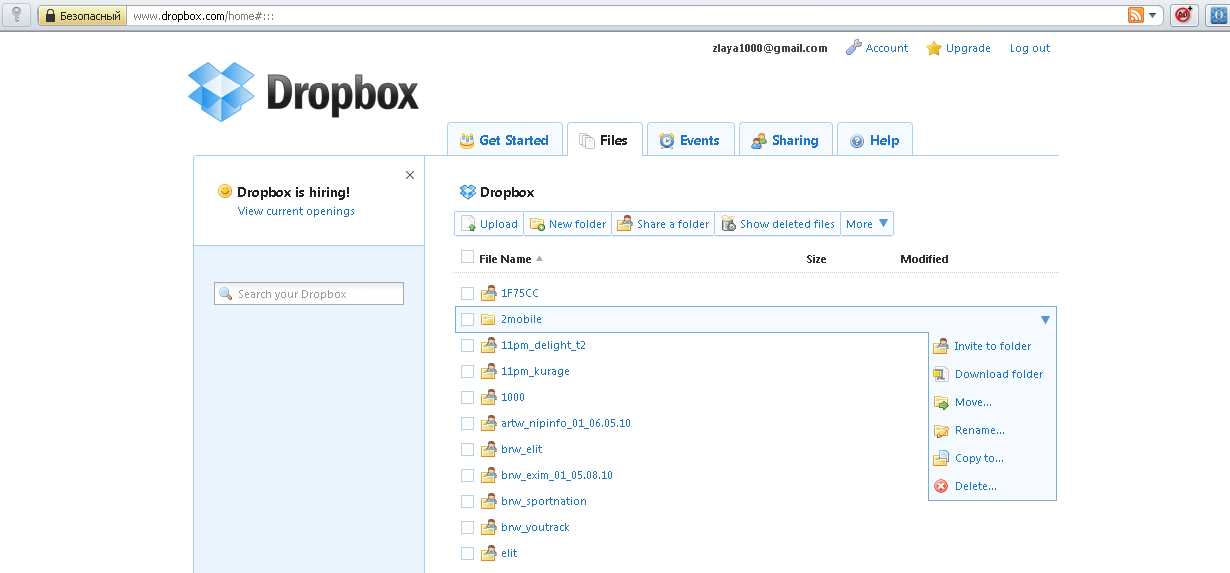Sort by the Modified column header
The width and height of the screenshot is (1230, 573).
click(x=924, y=259)
